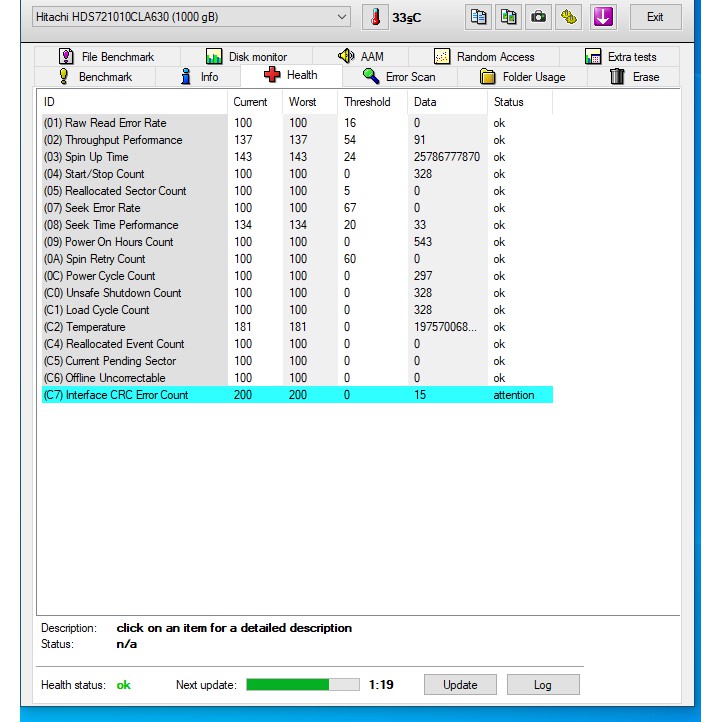
Task: Click the Next update progress bar
Action: click(x=302, y=685)
